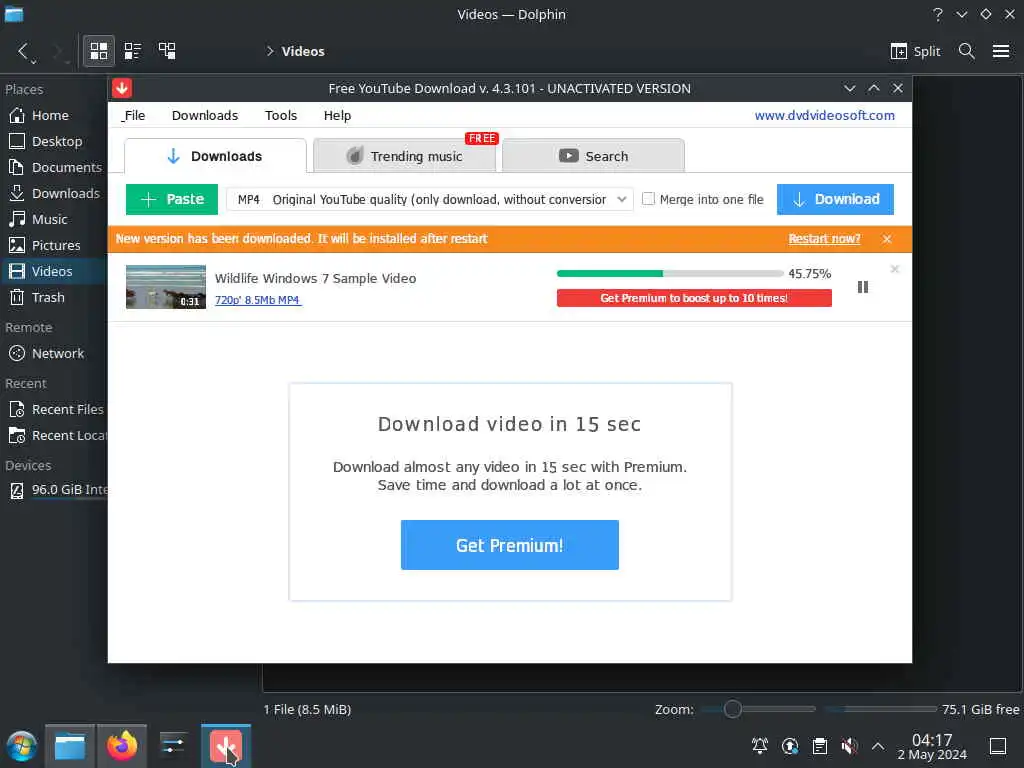The width and height of the screenshot is (1024, 768).
Task: Show hidden system tray icons arrow
Action: click(x=878, y=746)
